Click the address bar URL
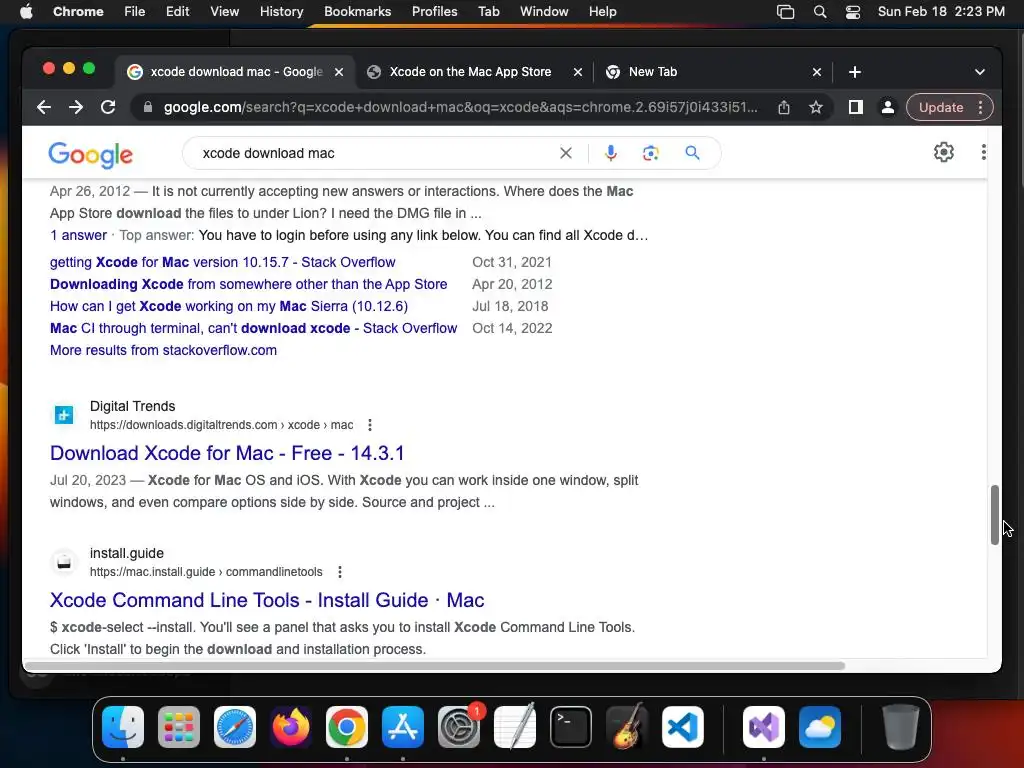Screen dimensions: 1024x768 tap(460, 107)
